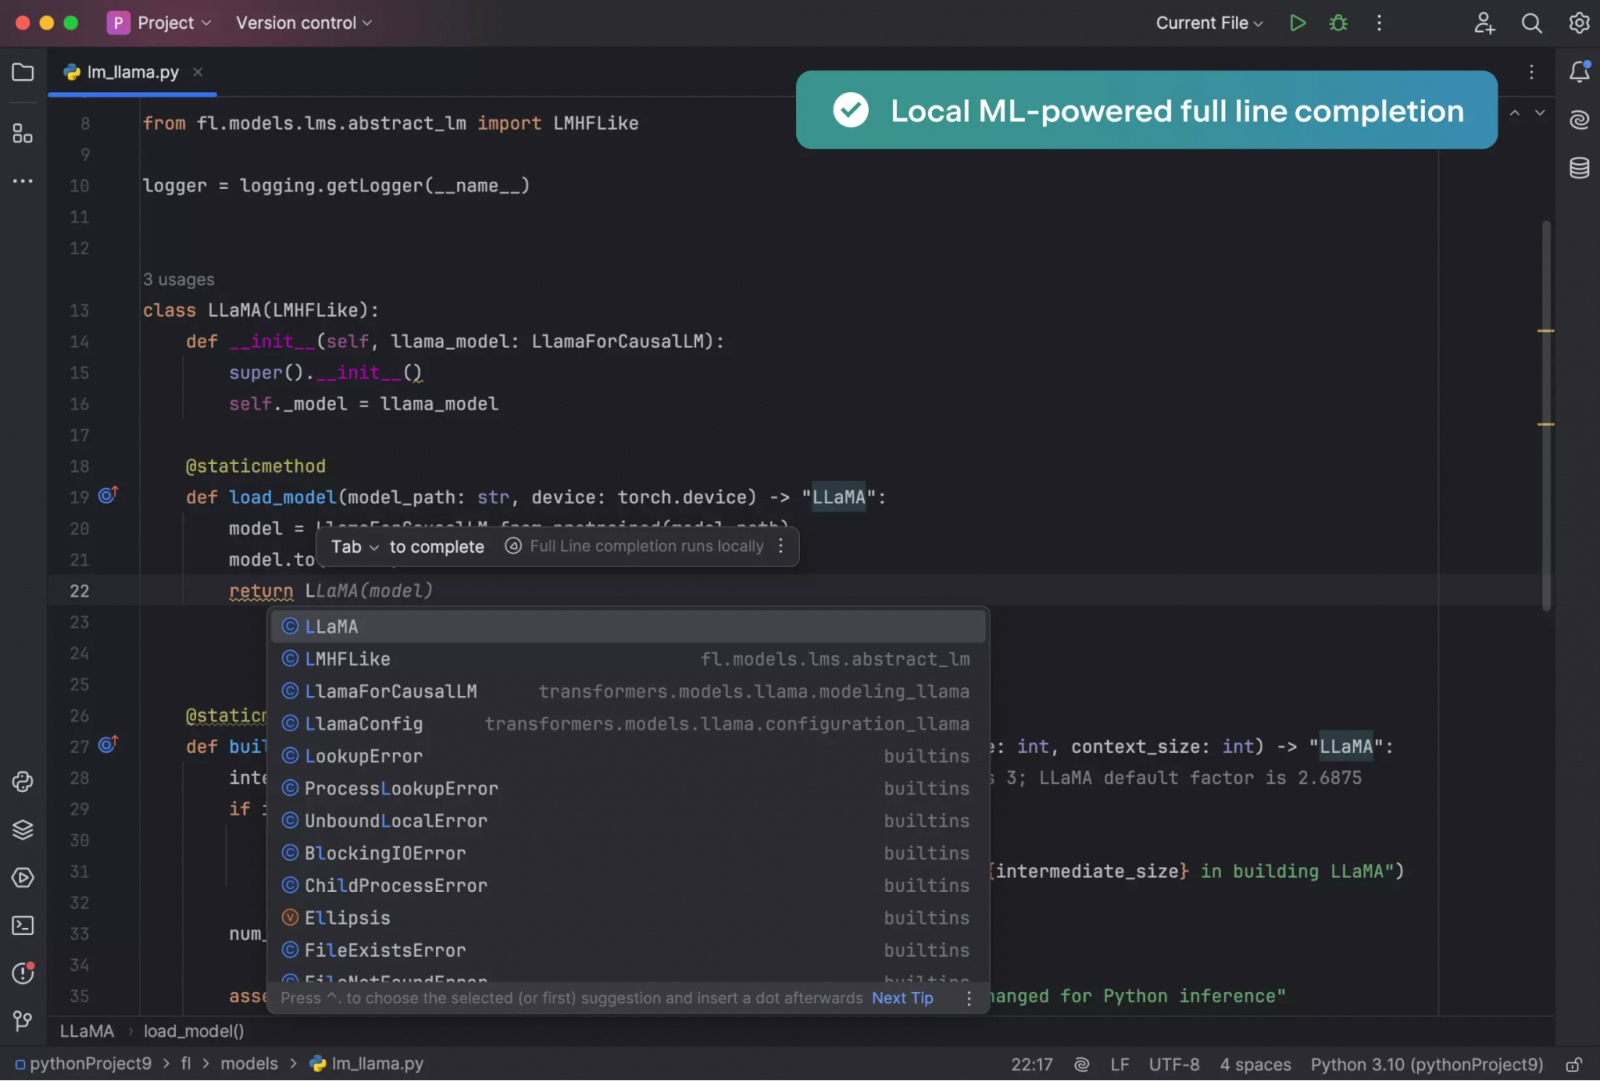Open Search Everywhere with the magnifier icon

(1531, 22)
